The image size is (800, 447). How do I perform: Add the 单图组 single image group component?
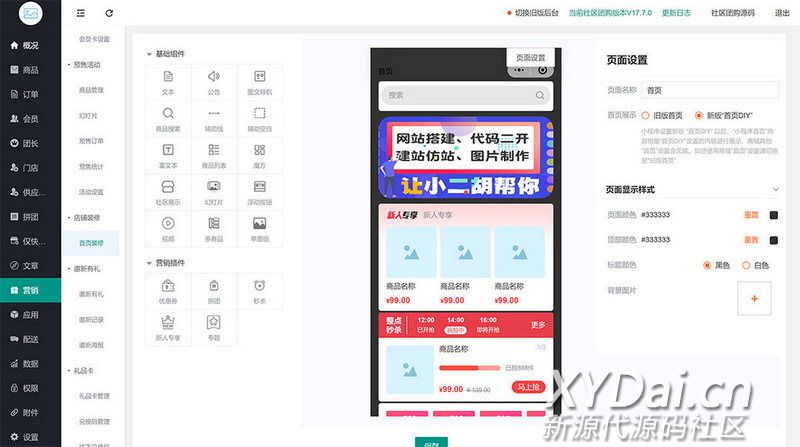click(259, 230)
